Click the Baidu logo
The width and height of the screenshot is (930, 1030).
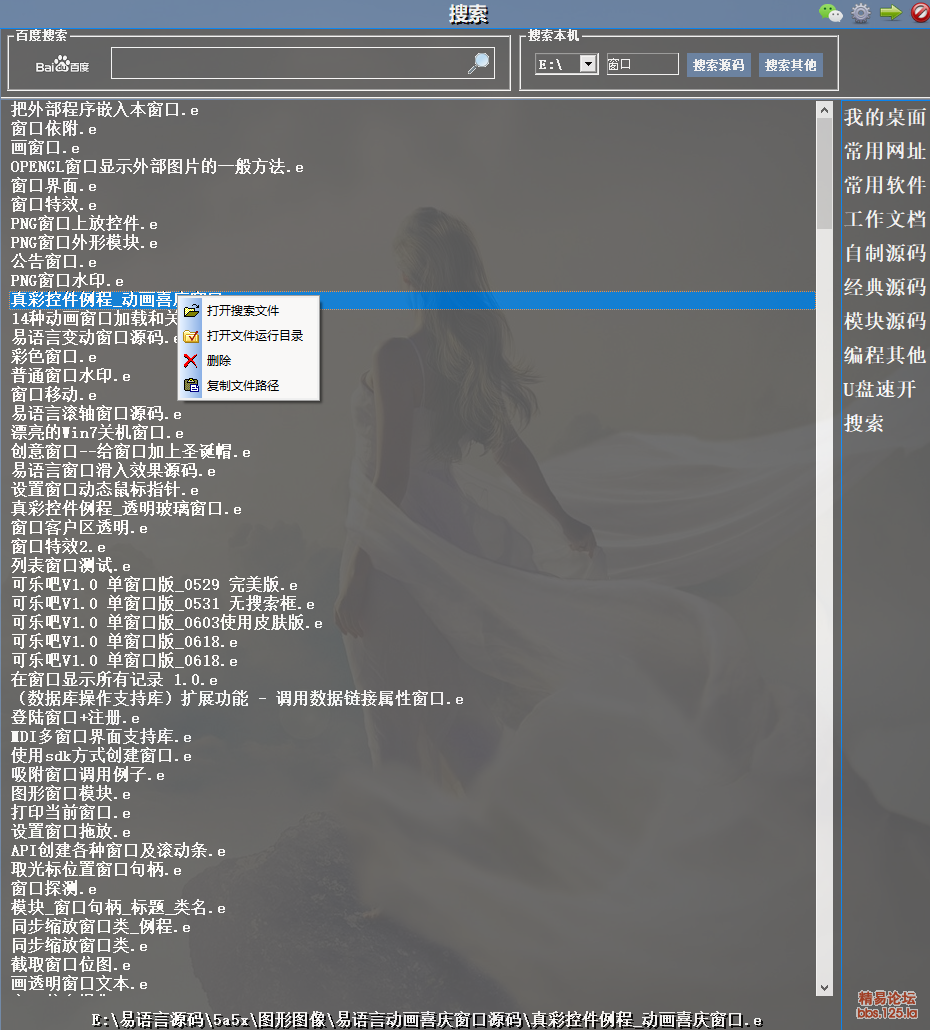(62, 65)
